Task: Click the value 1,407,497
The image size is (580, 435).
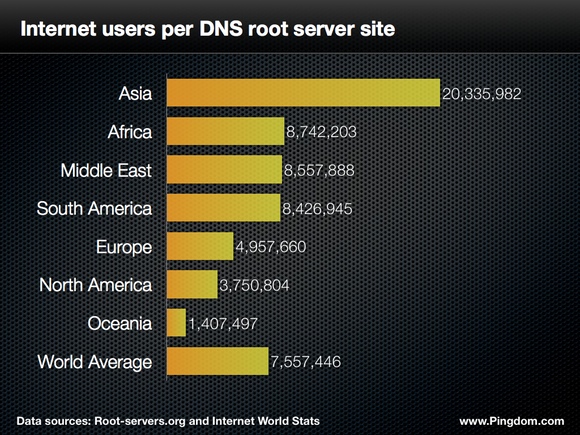Action: pos(223,324)
